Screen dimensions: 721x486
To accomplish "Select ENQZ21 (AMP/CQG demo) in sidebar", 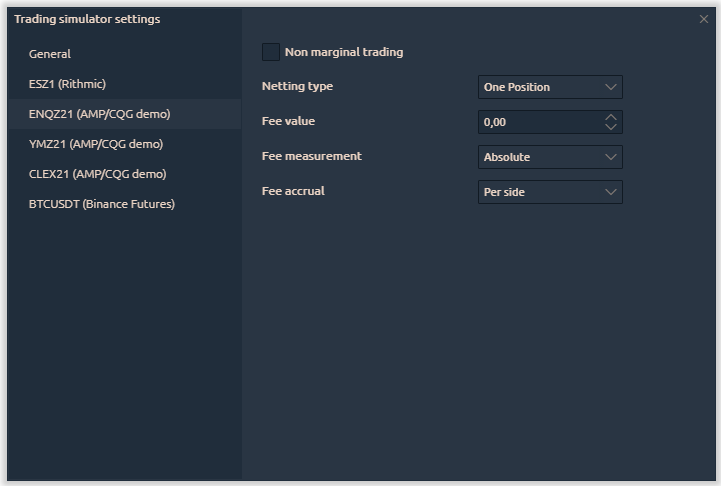I will point(99,114).
